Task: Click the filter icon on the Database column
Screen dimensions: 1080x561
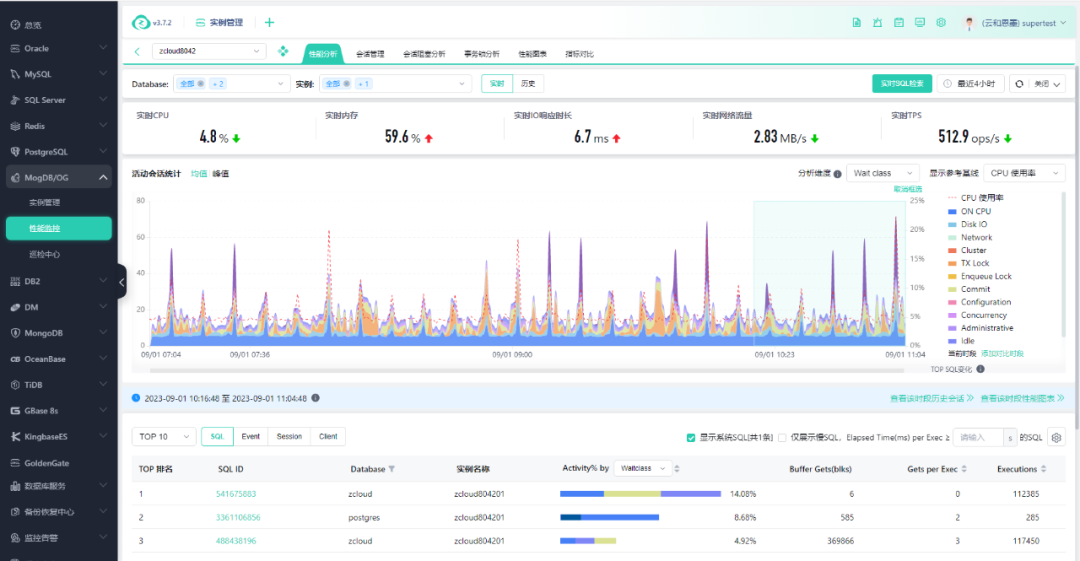Action: 391,469
